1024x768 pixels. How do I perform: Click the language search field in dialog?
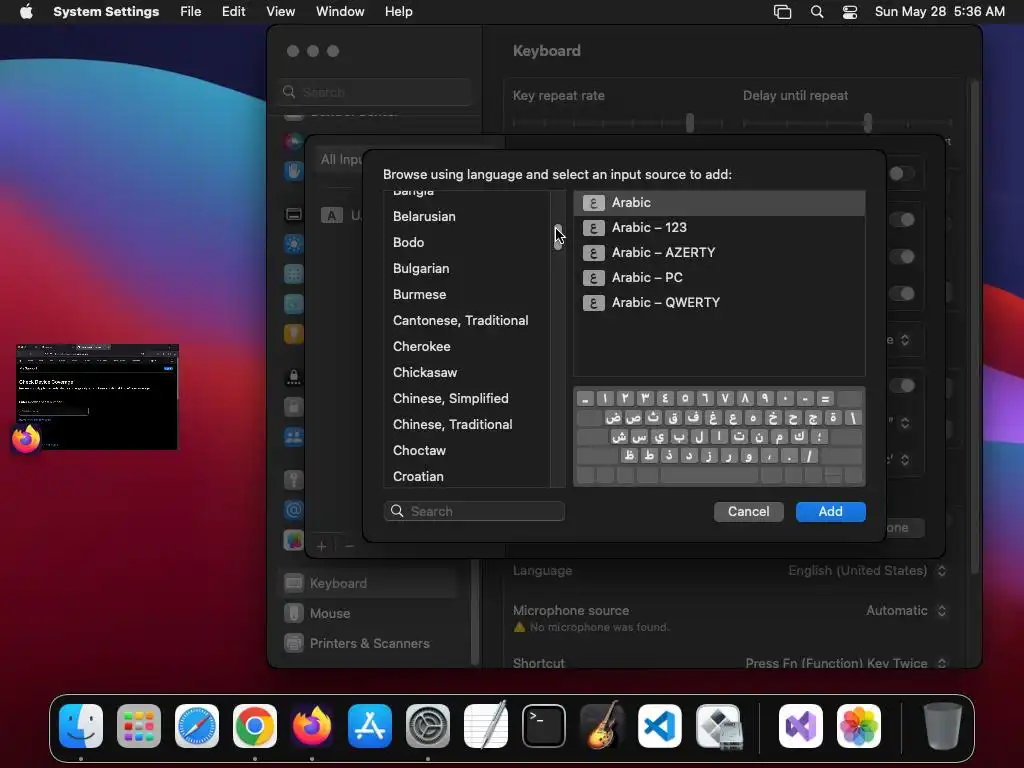tap(474, 511)
